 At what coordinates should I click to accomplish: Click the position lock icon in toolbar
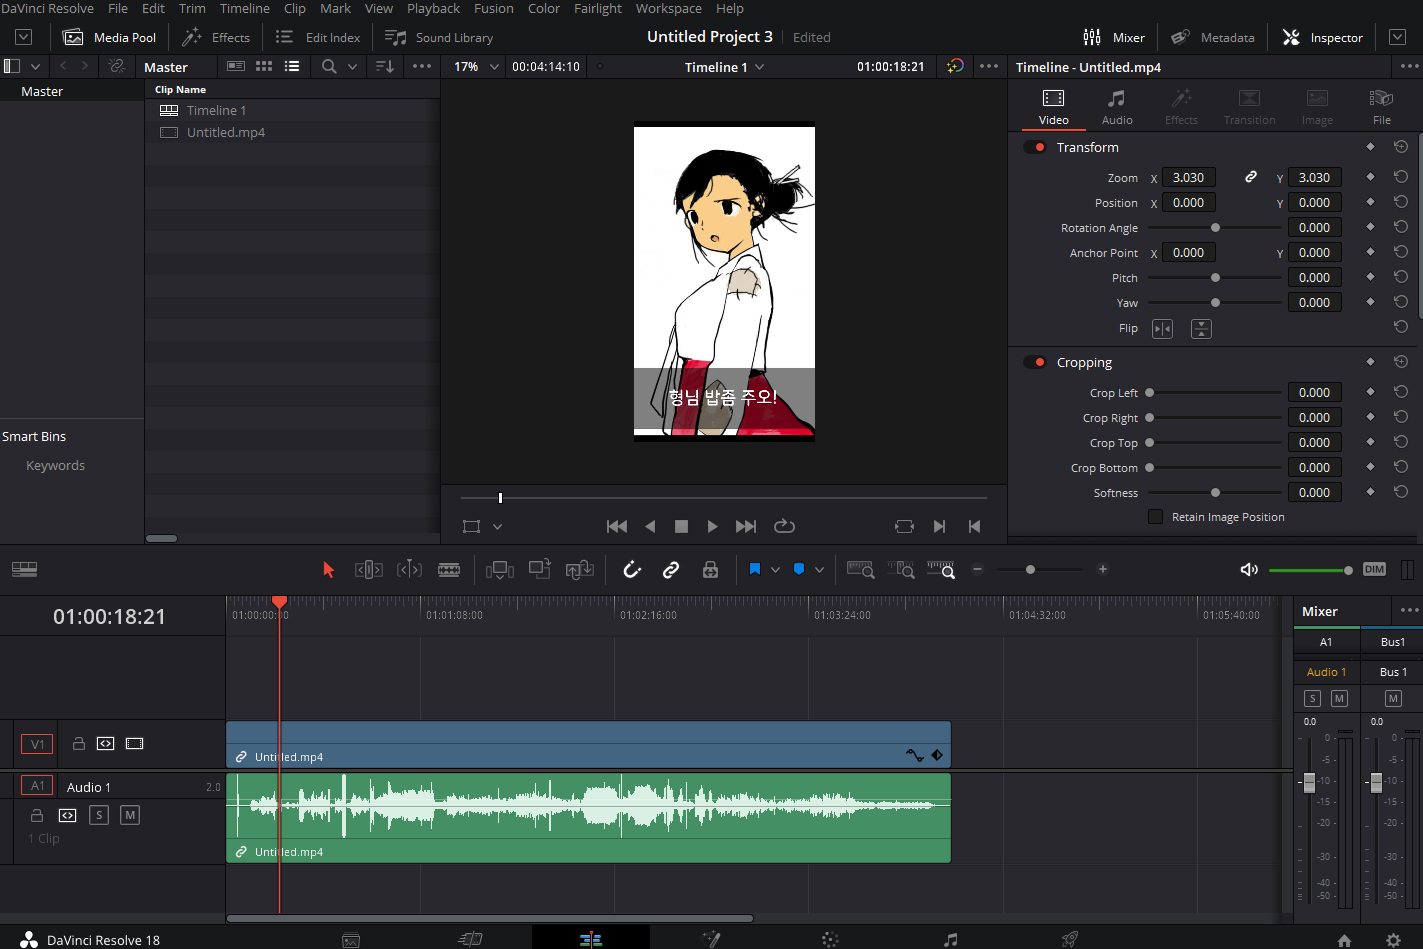coord(710,569)
